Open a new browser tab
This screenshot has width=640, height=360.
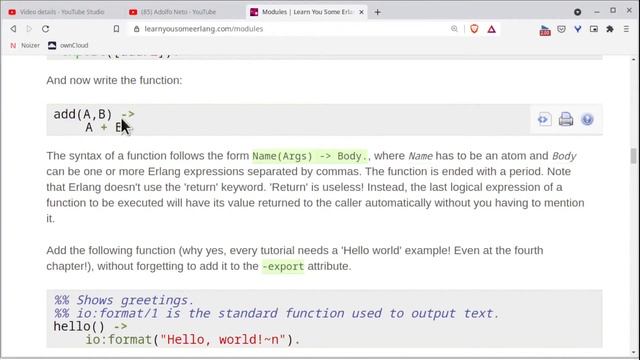pos(378,12)
